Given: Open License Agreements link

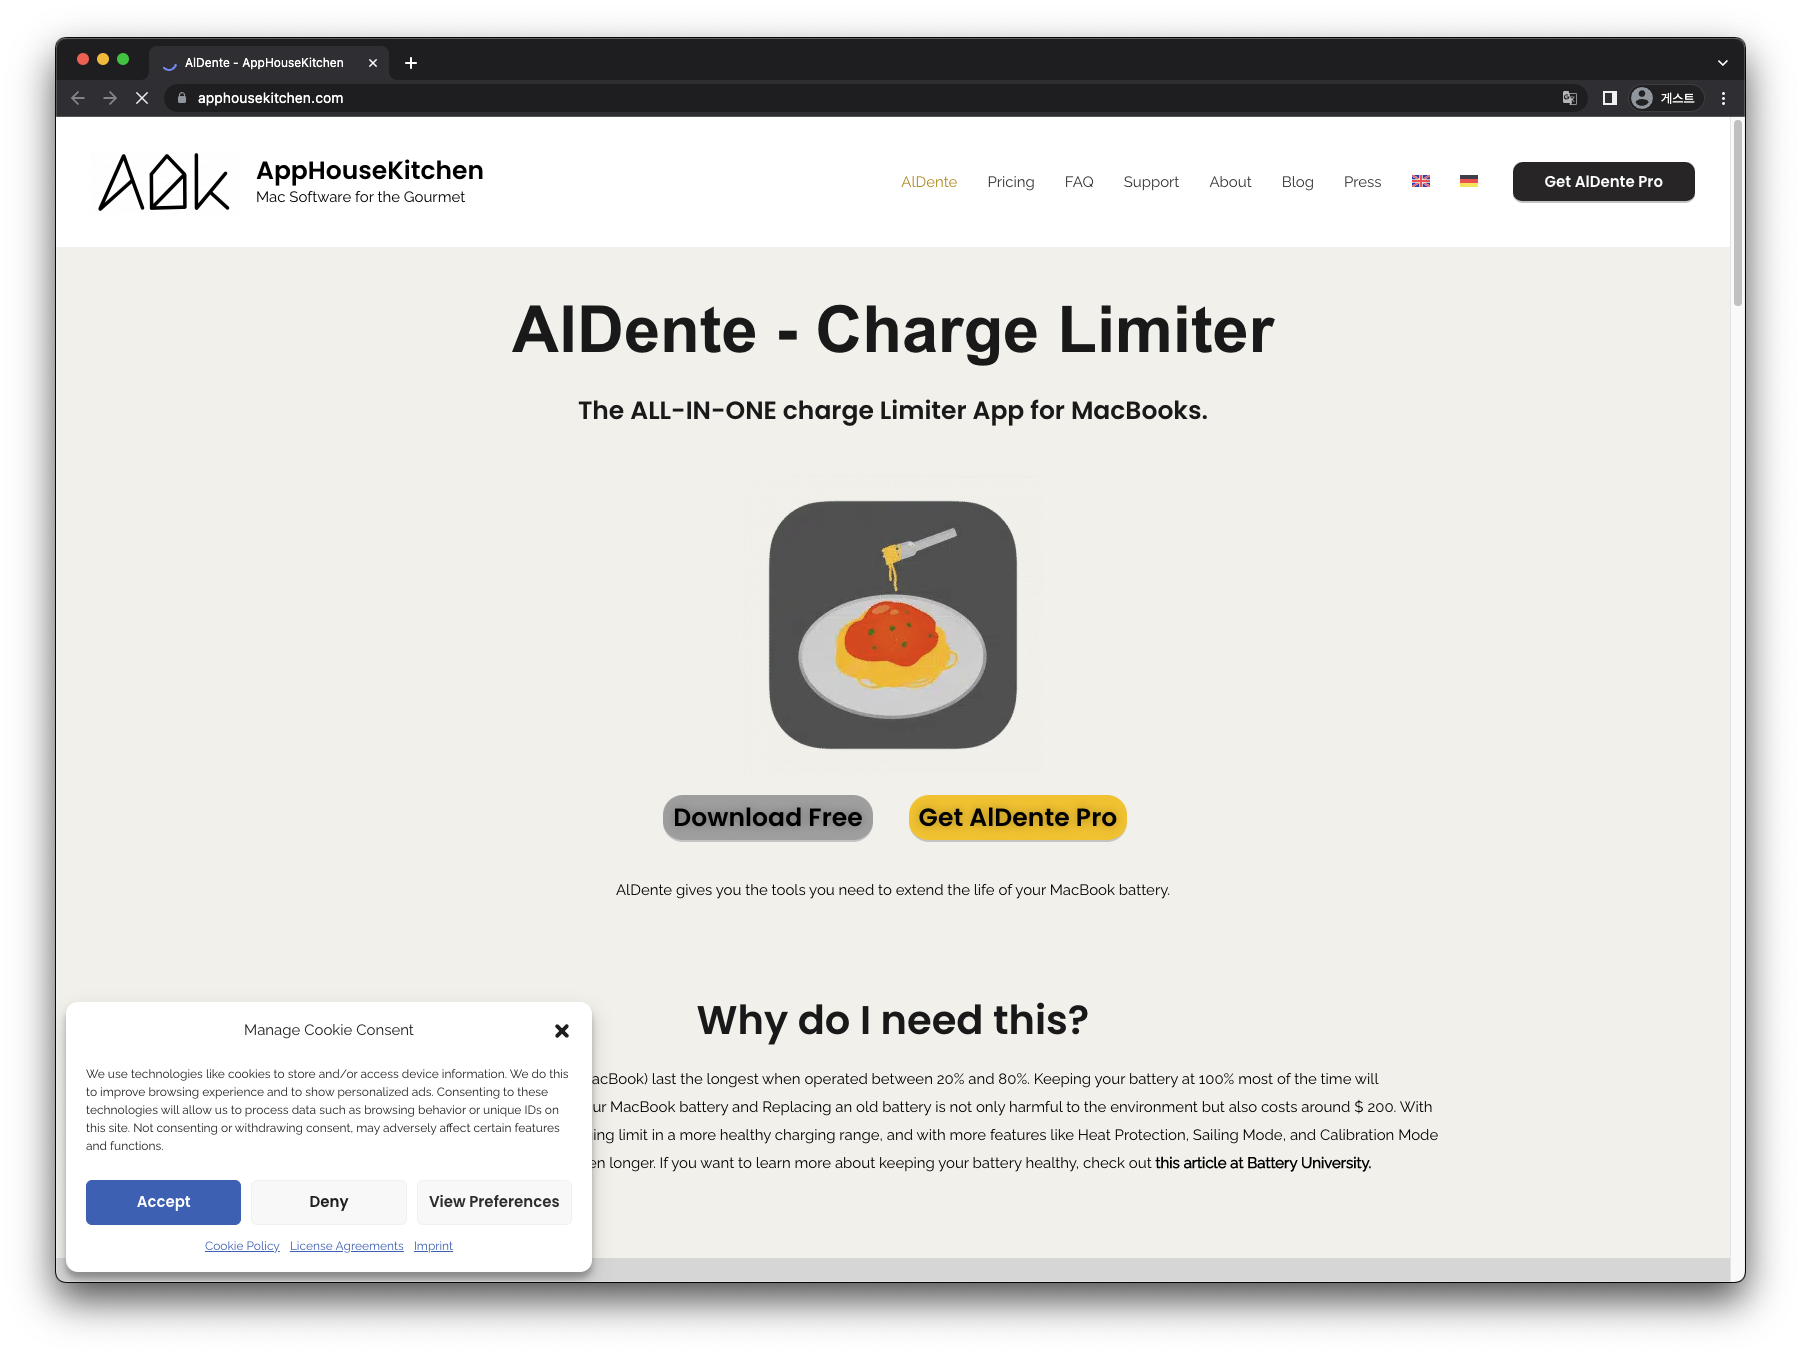Looking at the screenshot, I should coord(347,1246).
